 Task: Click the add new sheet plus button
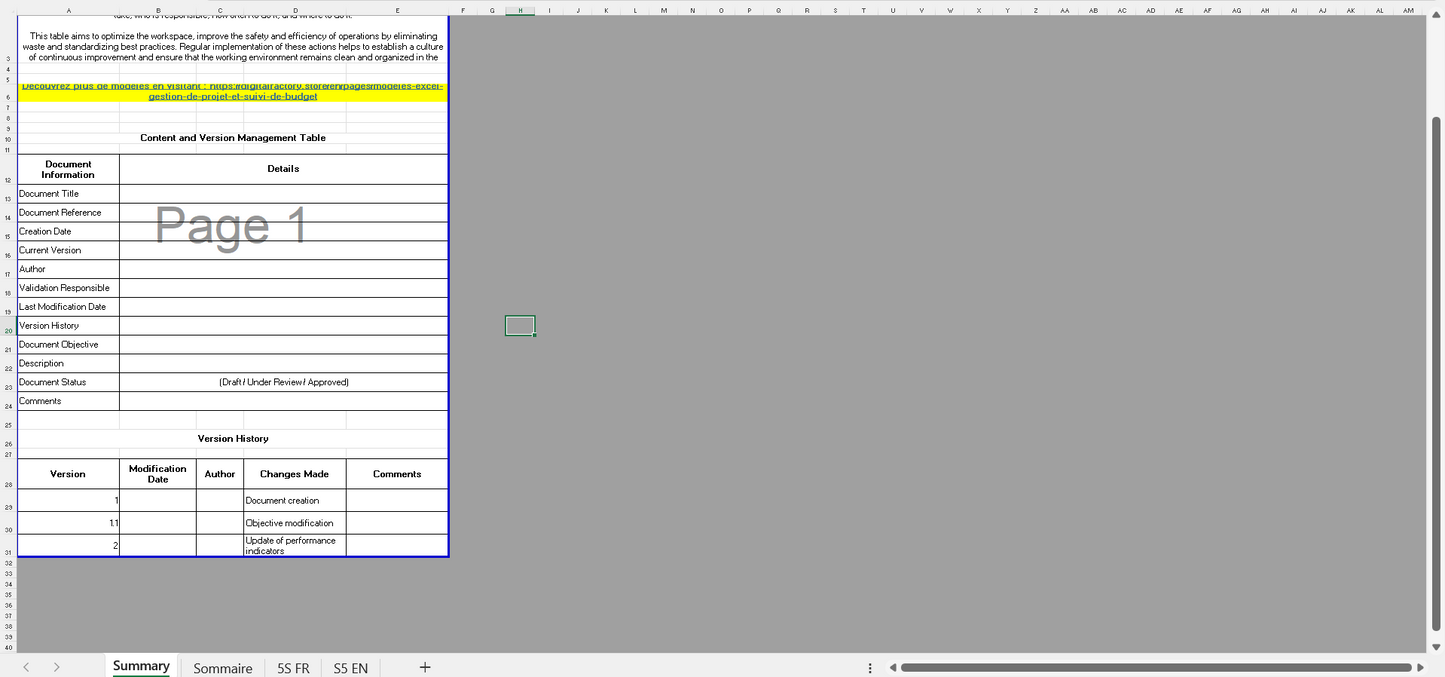[424, 667]
